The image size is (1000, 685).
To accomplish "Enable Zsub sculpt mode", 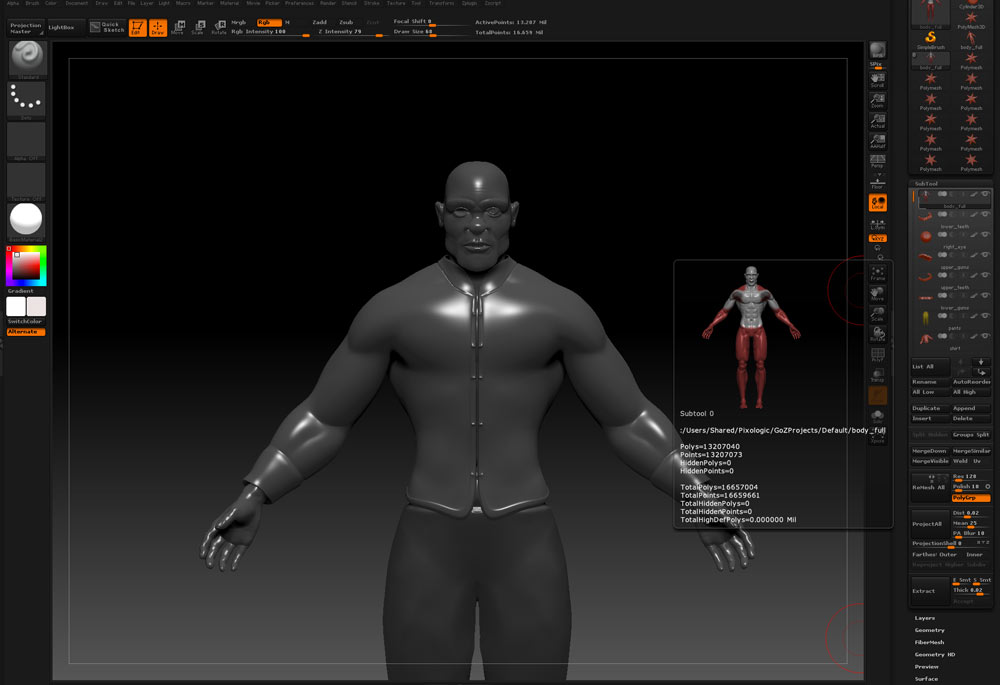I will click(x=346, y=22).
